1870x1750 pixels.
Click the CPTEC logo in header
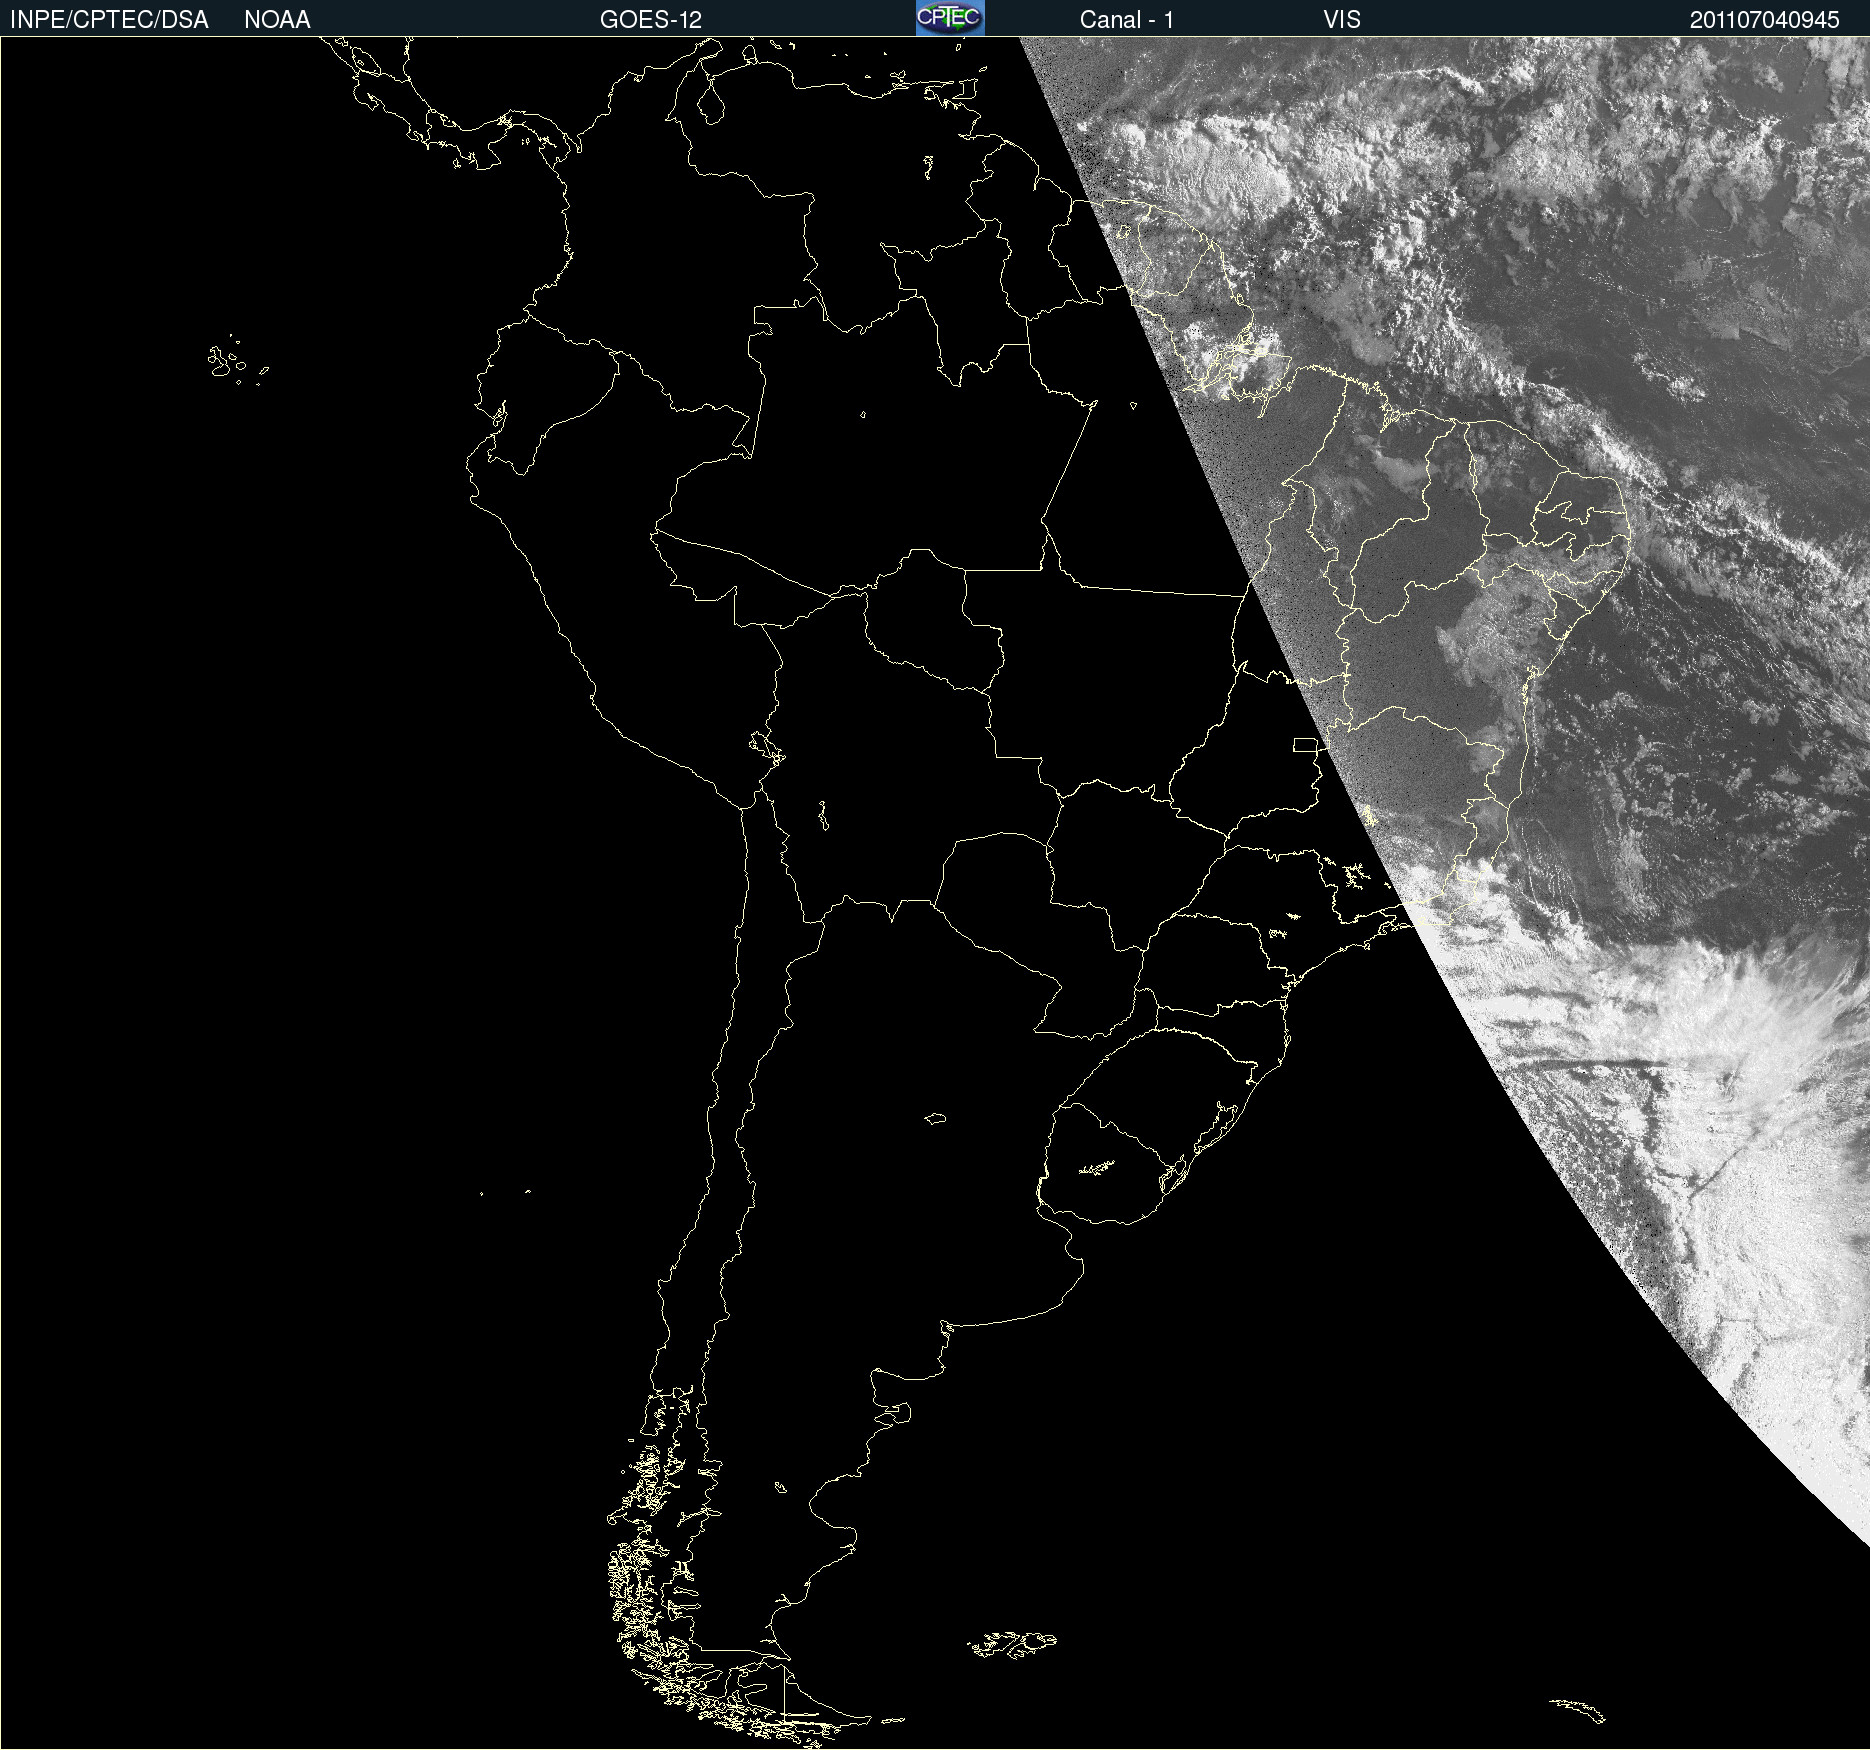pyautogui.click(x=950, y=18)
